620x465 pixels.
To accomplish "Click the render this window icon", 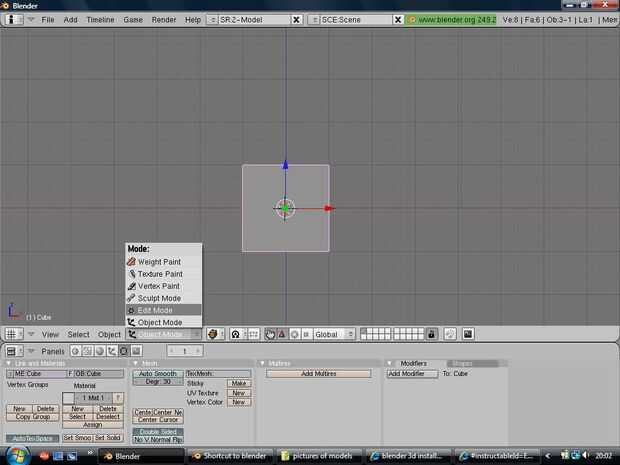I will pyautogui.click(x=468, y=334).
